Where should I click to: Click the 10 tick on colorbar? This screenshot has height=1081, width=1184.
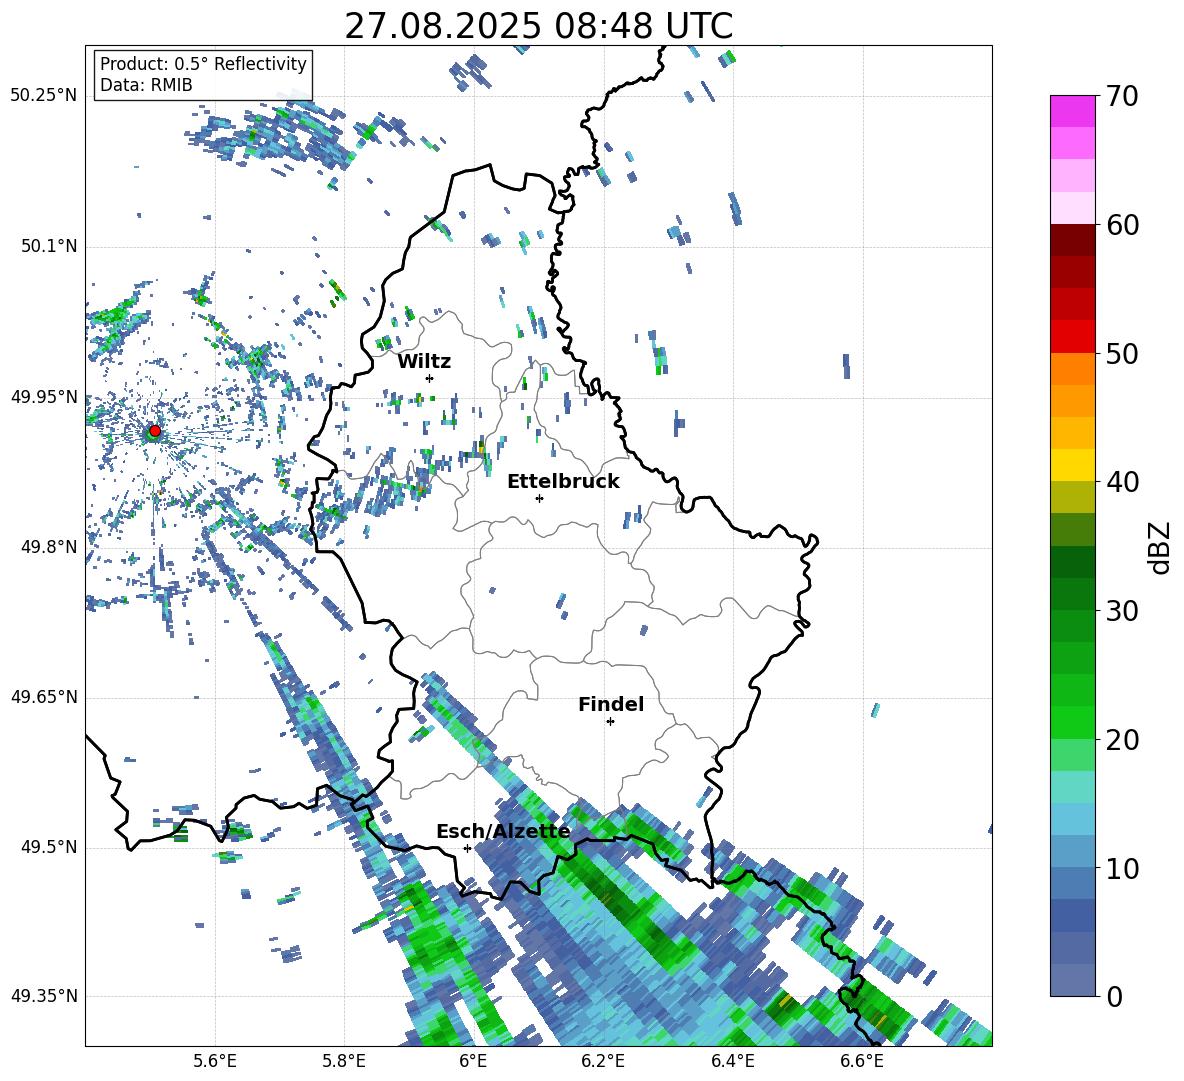(x=1121, y=868)
